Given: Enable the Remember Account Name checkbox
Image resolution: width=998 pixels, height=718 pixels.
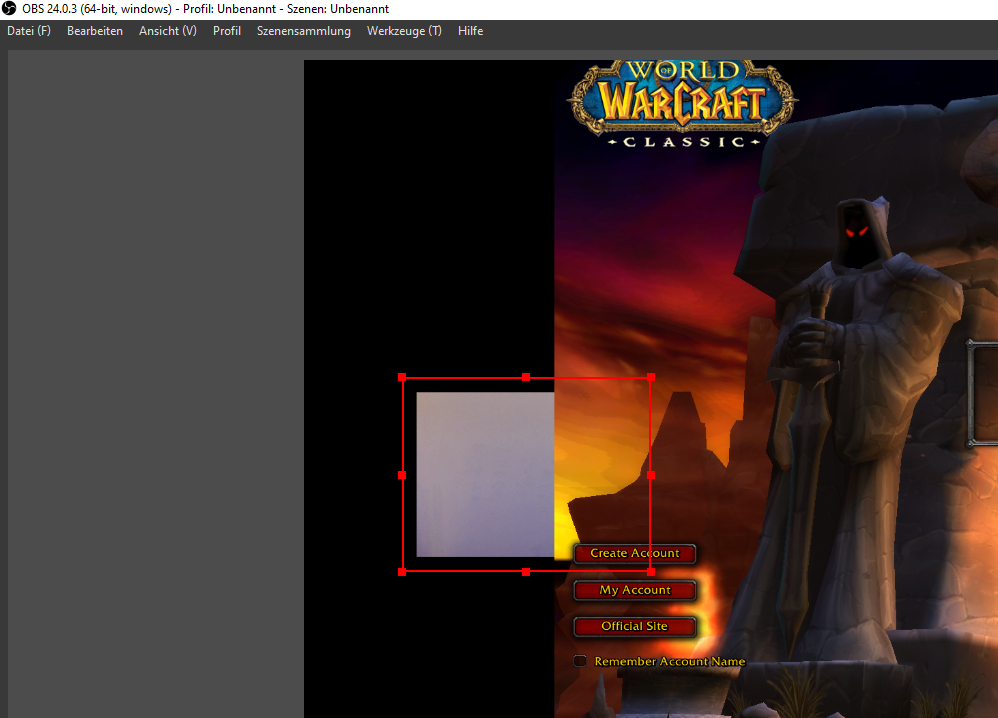Looking at the screenshot, I should click(580, 661).
